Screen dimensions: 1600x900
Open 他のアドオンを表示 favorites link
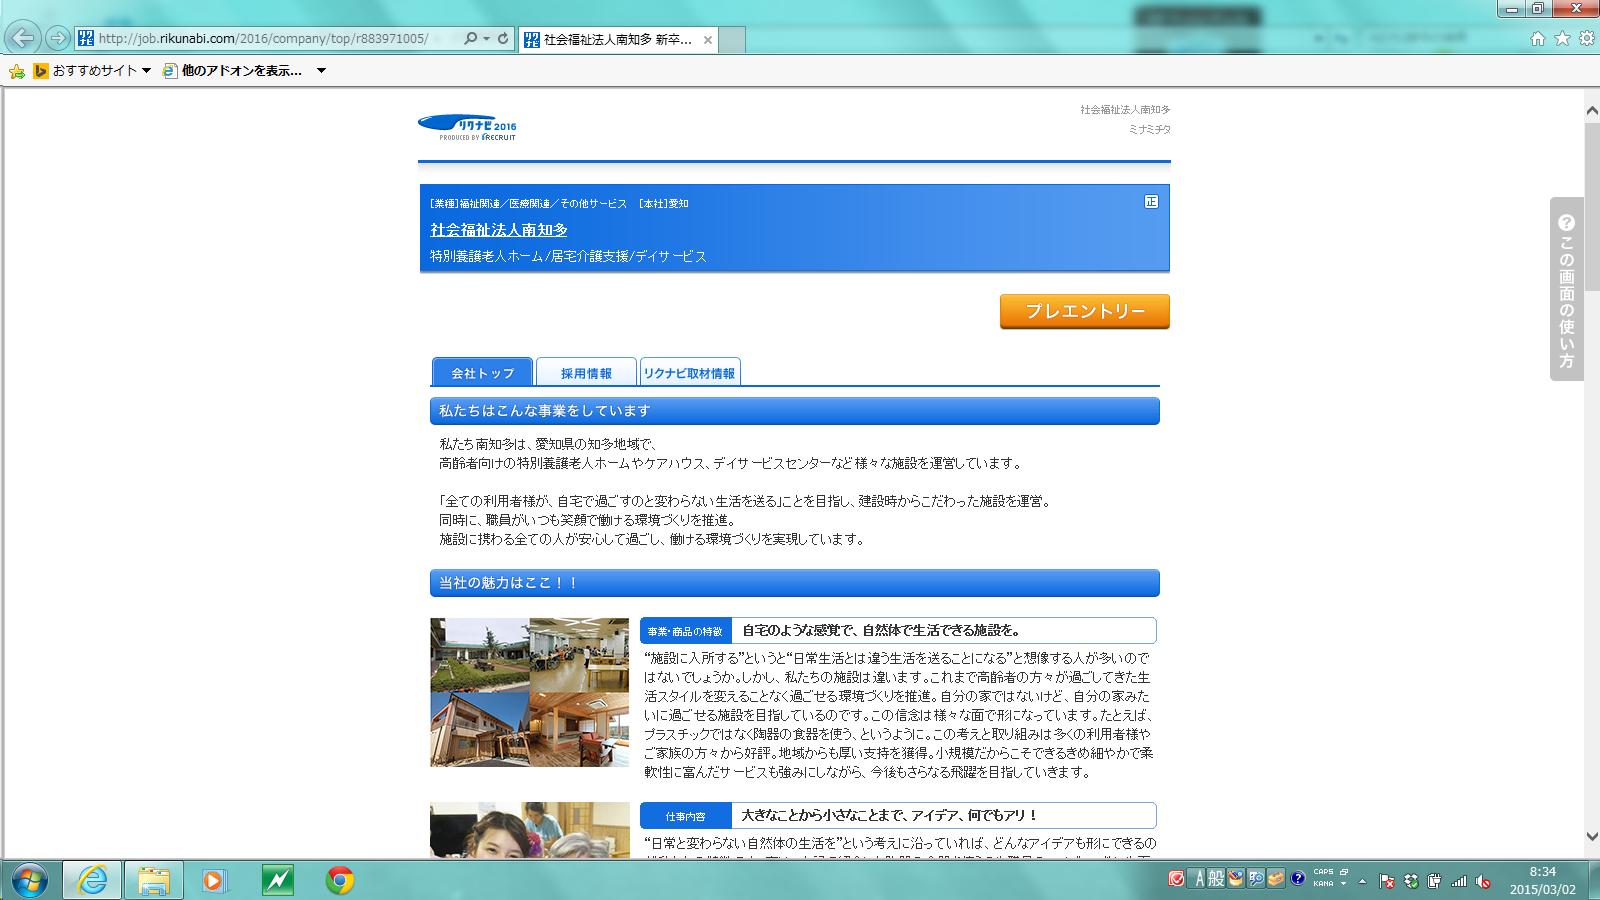pos(232,71)
